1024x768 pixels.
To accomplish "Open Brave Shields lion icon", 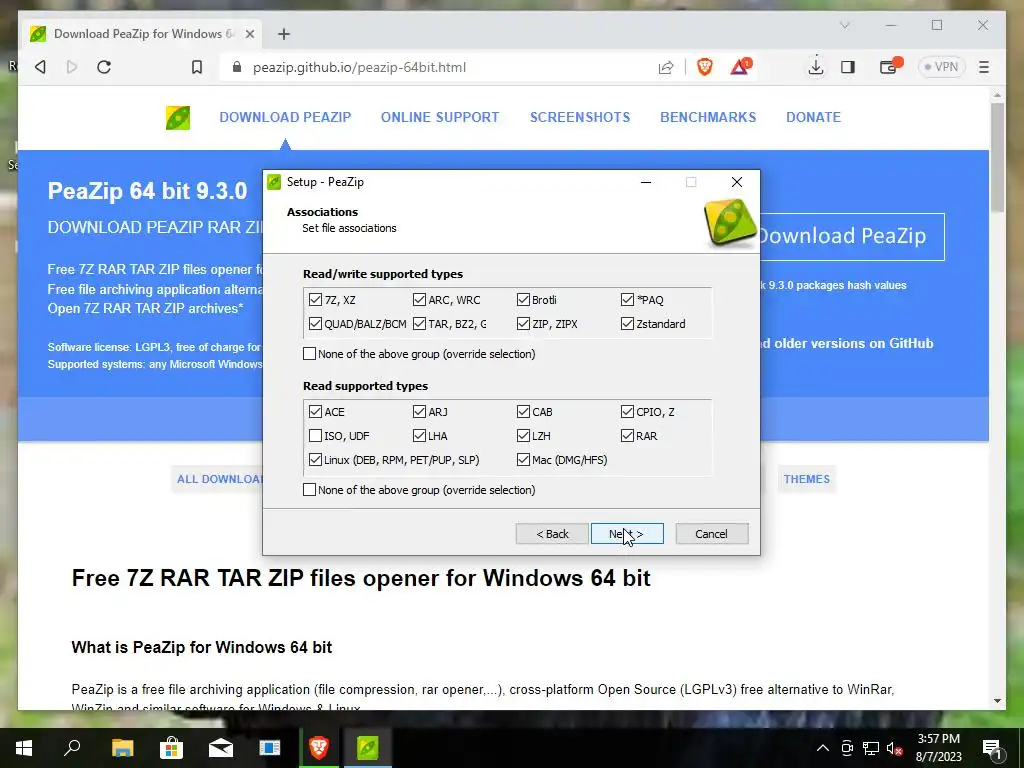I will click(705, 67).
